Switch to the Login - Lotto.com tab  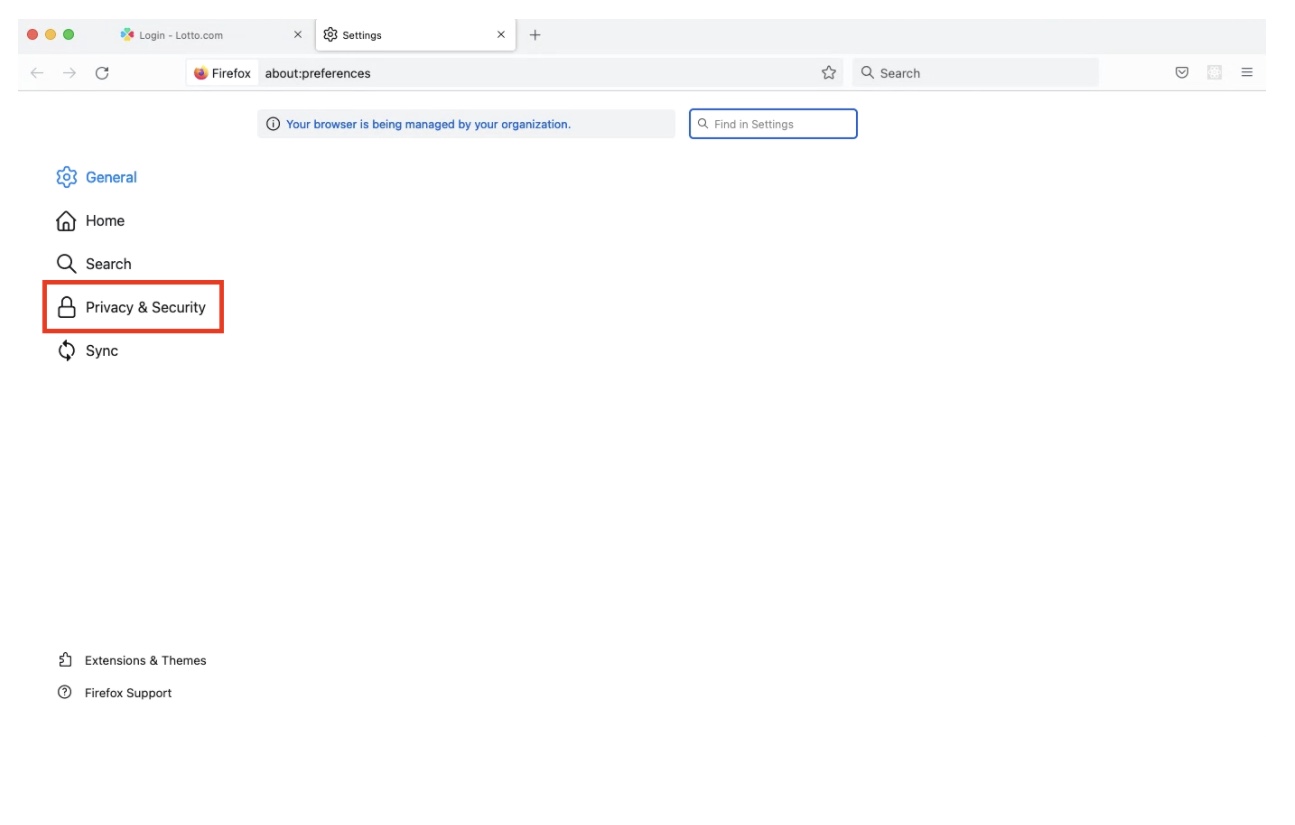pos(210,35)
